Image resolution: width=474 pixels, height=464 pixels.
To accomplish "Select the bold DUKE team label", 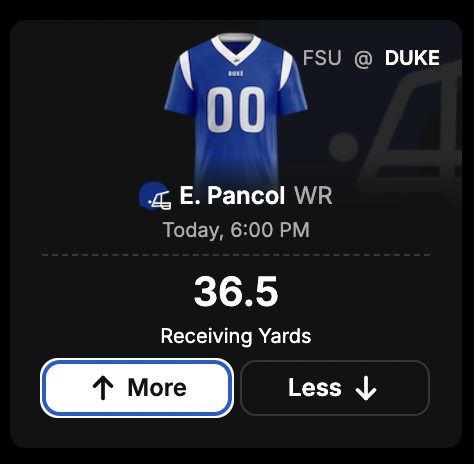I will coord(412,58).
